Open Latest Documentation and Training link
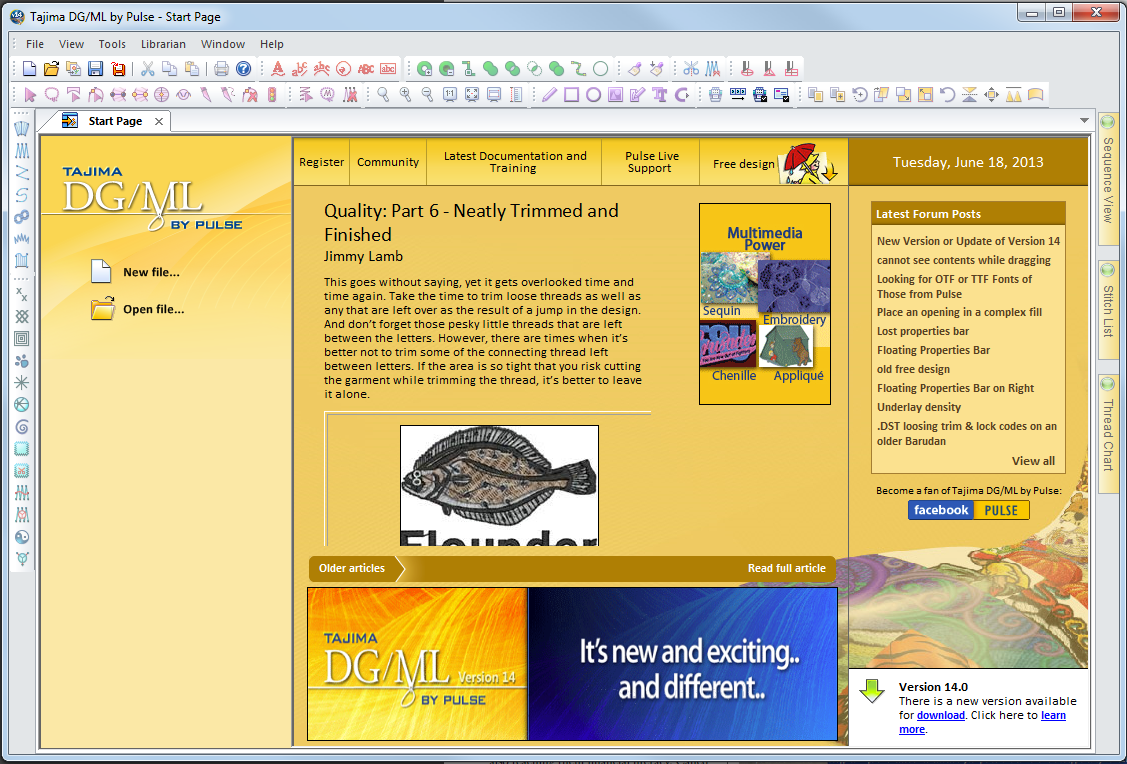 pos(515,162)
